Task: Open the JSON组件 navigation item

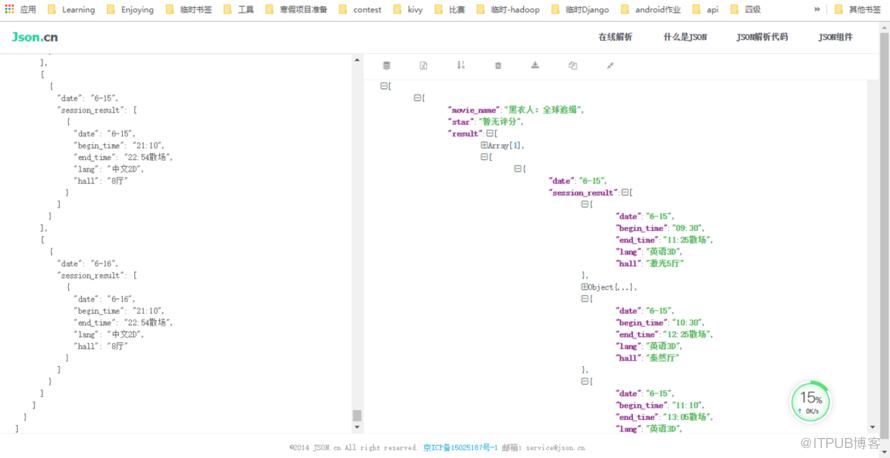Action: pos(835,37)
